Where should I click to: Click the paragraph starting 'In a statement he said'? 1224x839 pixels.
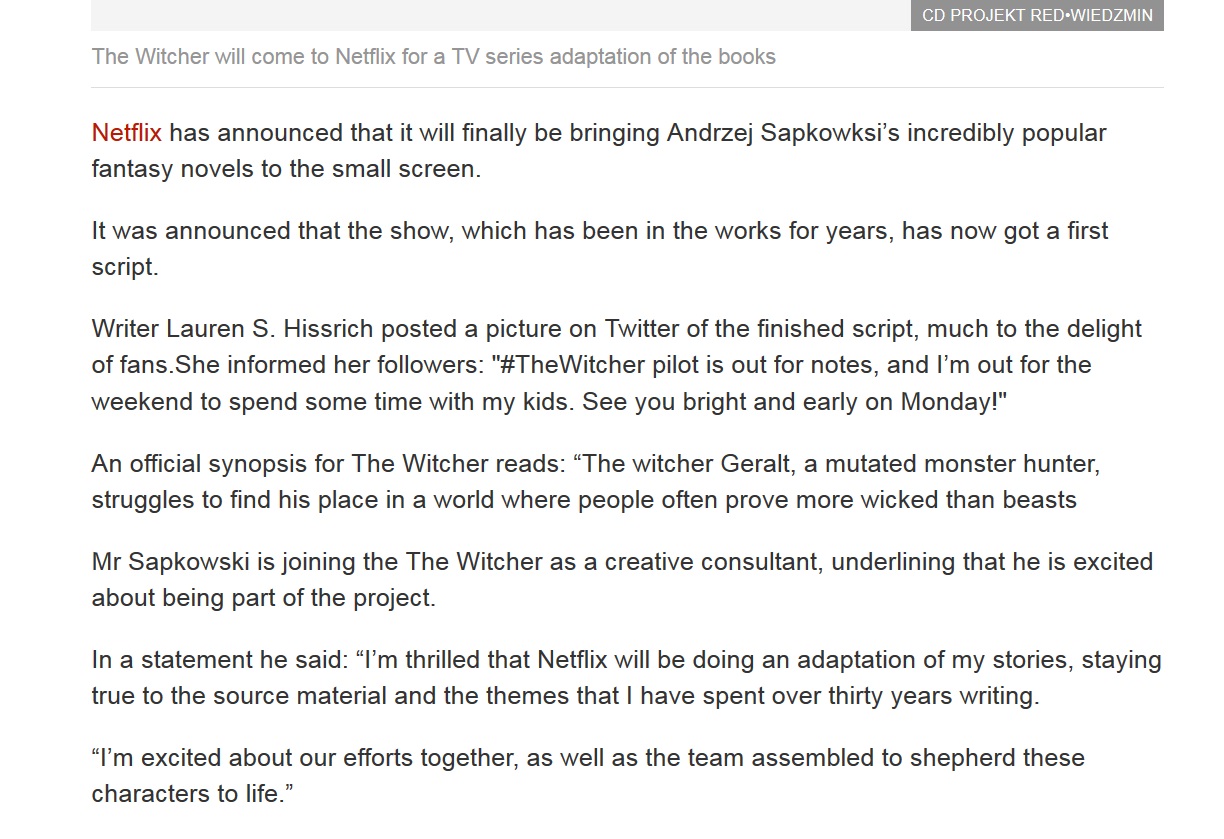click(626, 678)
